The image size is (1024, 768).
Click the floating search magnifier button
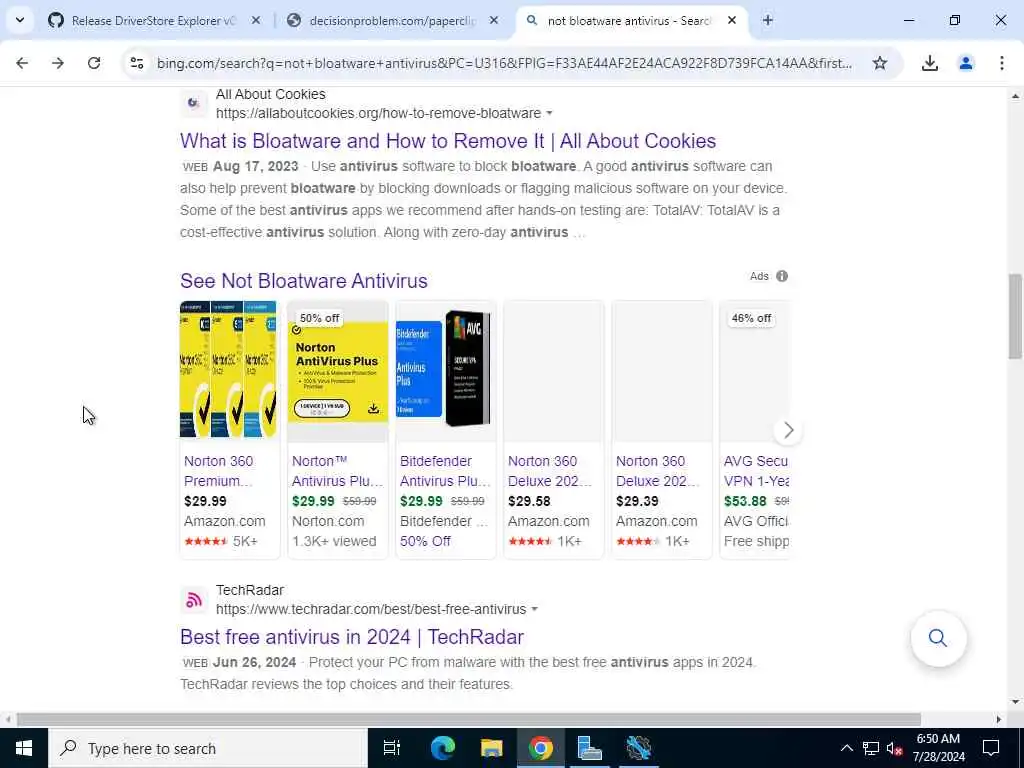point(938,638)
